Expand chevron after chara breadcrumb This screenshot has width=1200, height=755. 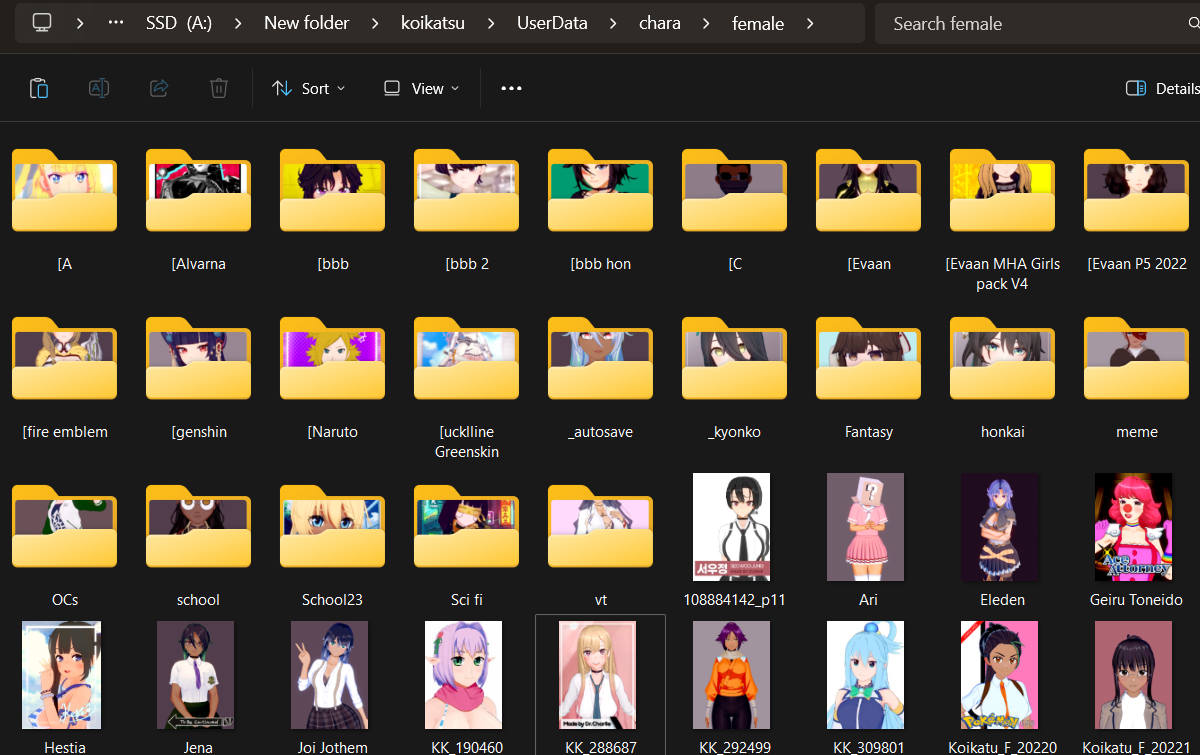(706, 22)
